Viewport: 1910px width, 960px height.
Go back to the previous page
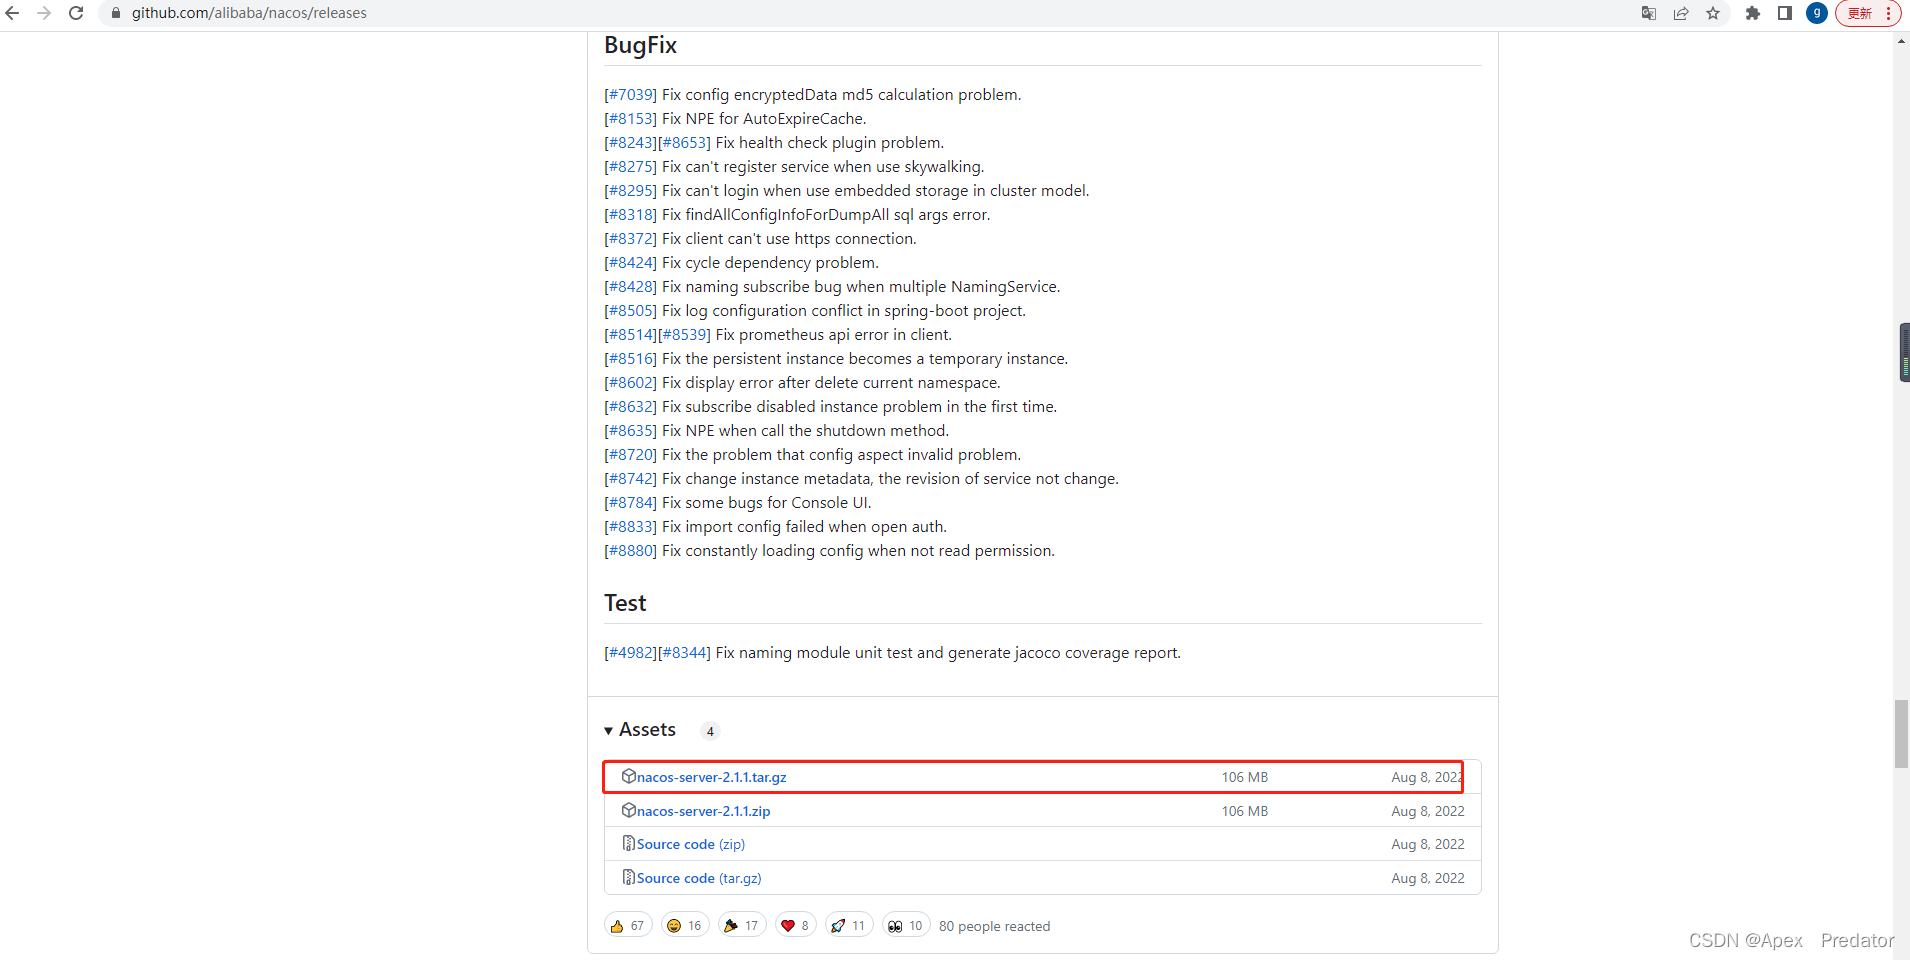pos(13,13)
